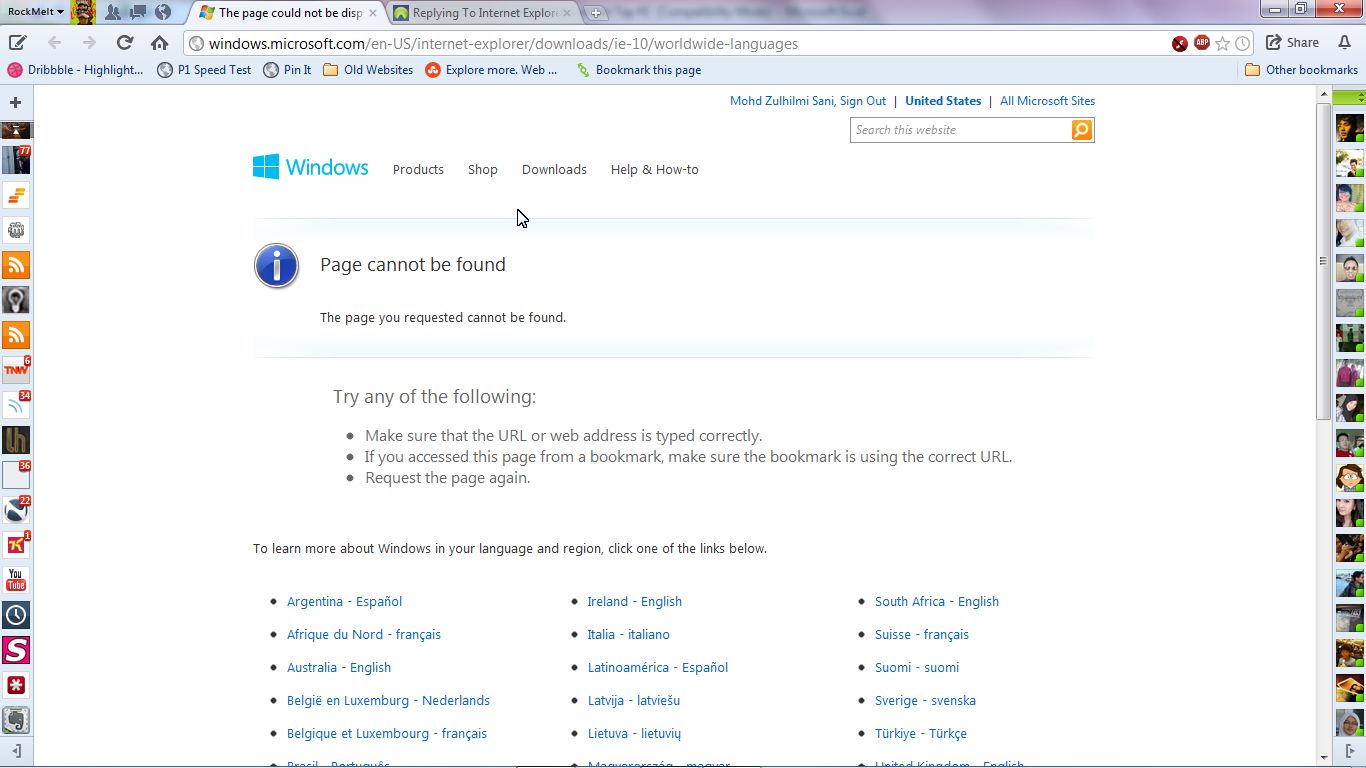The height and width of the screenshot is (768, 1366).
Task: Switch to the 'Replying To Internet Explorer' tab
Action: pyautogui.click(x=484, y=13)
